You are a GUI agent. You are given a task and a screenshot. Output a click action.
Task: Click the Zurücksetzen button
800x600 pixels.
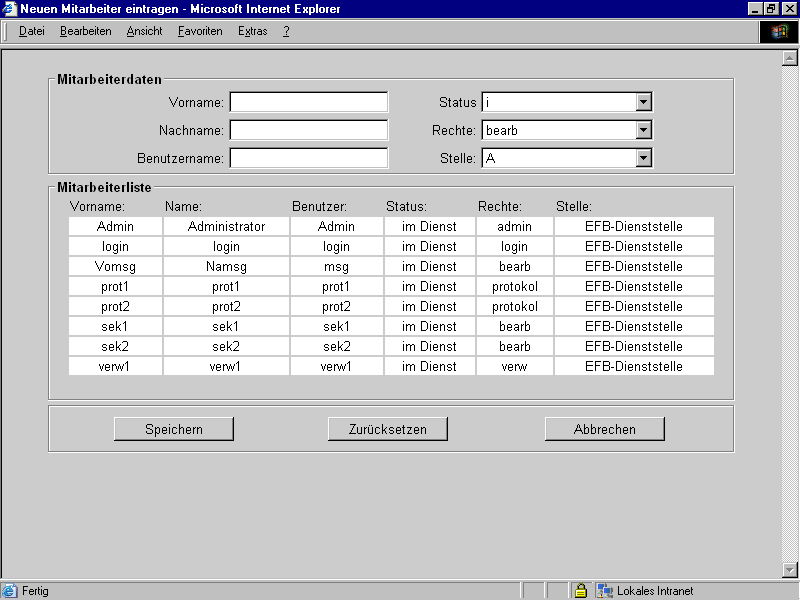(387, 429)
